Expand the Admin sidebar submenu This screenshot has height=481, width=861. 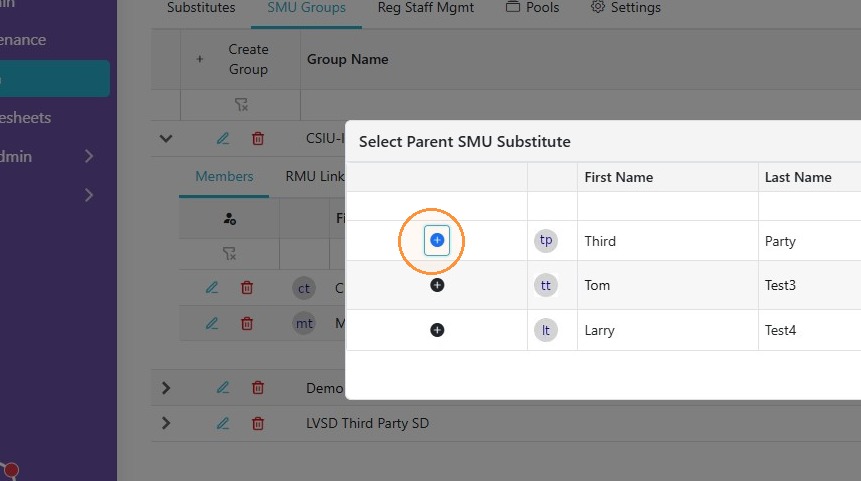(89, 156)
